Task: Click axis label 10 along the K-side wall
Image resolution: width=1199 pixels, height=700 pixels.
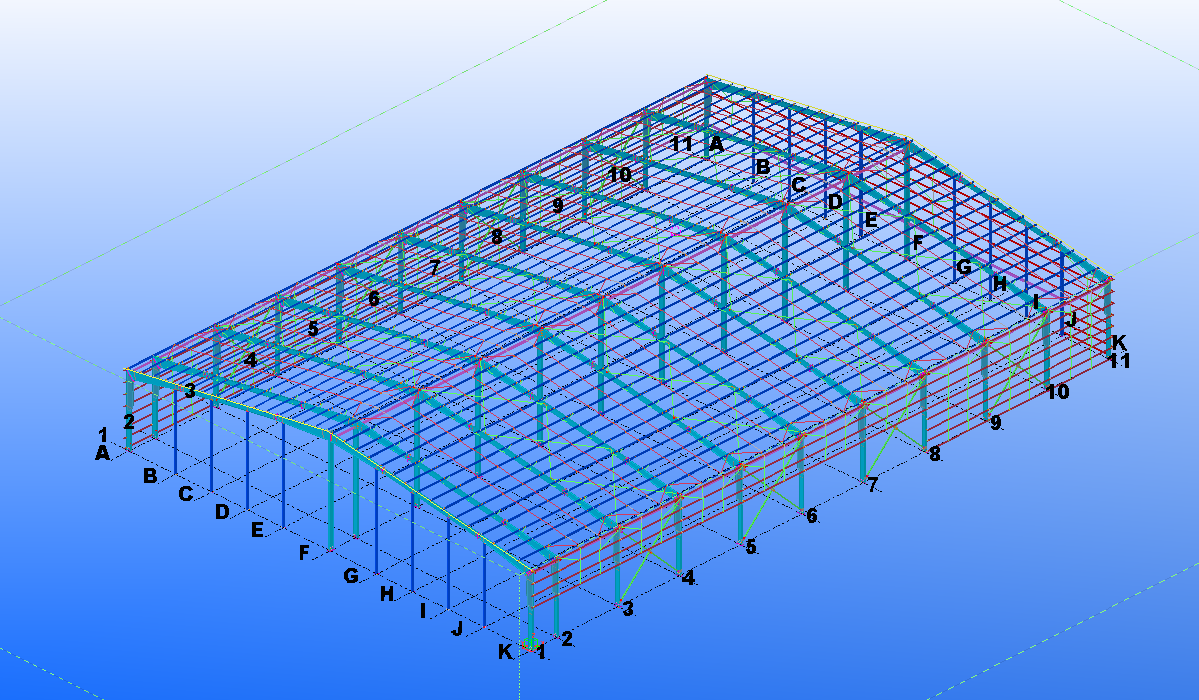Action: pyautogui.click(x=1058, y=392)
